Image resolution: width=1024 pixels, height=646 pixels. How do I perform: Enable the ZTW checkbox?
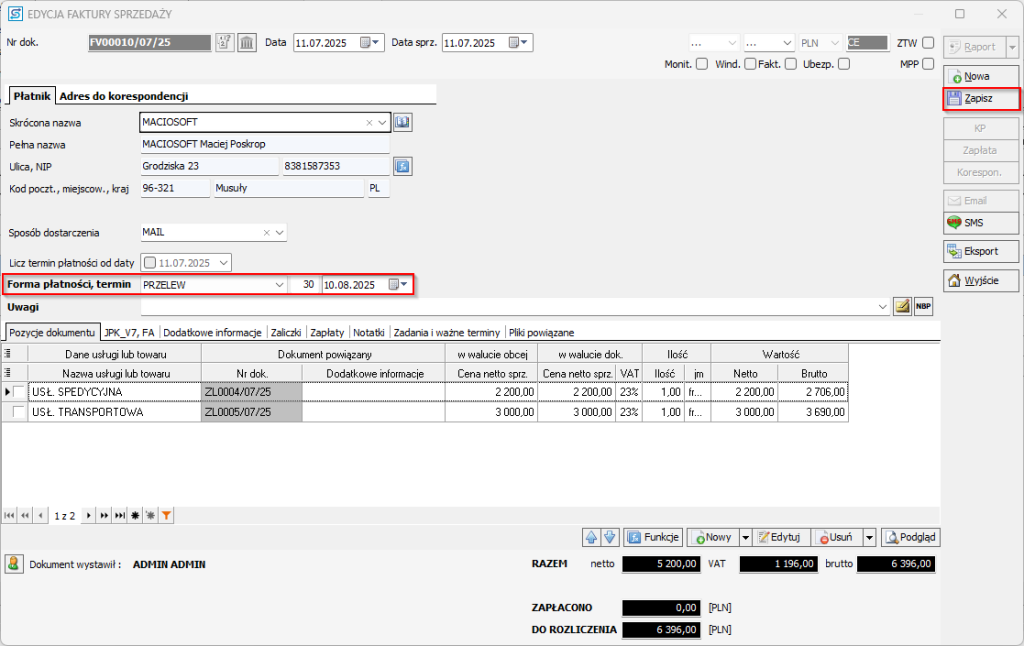(x=928, y=43)
